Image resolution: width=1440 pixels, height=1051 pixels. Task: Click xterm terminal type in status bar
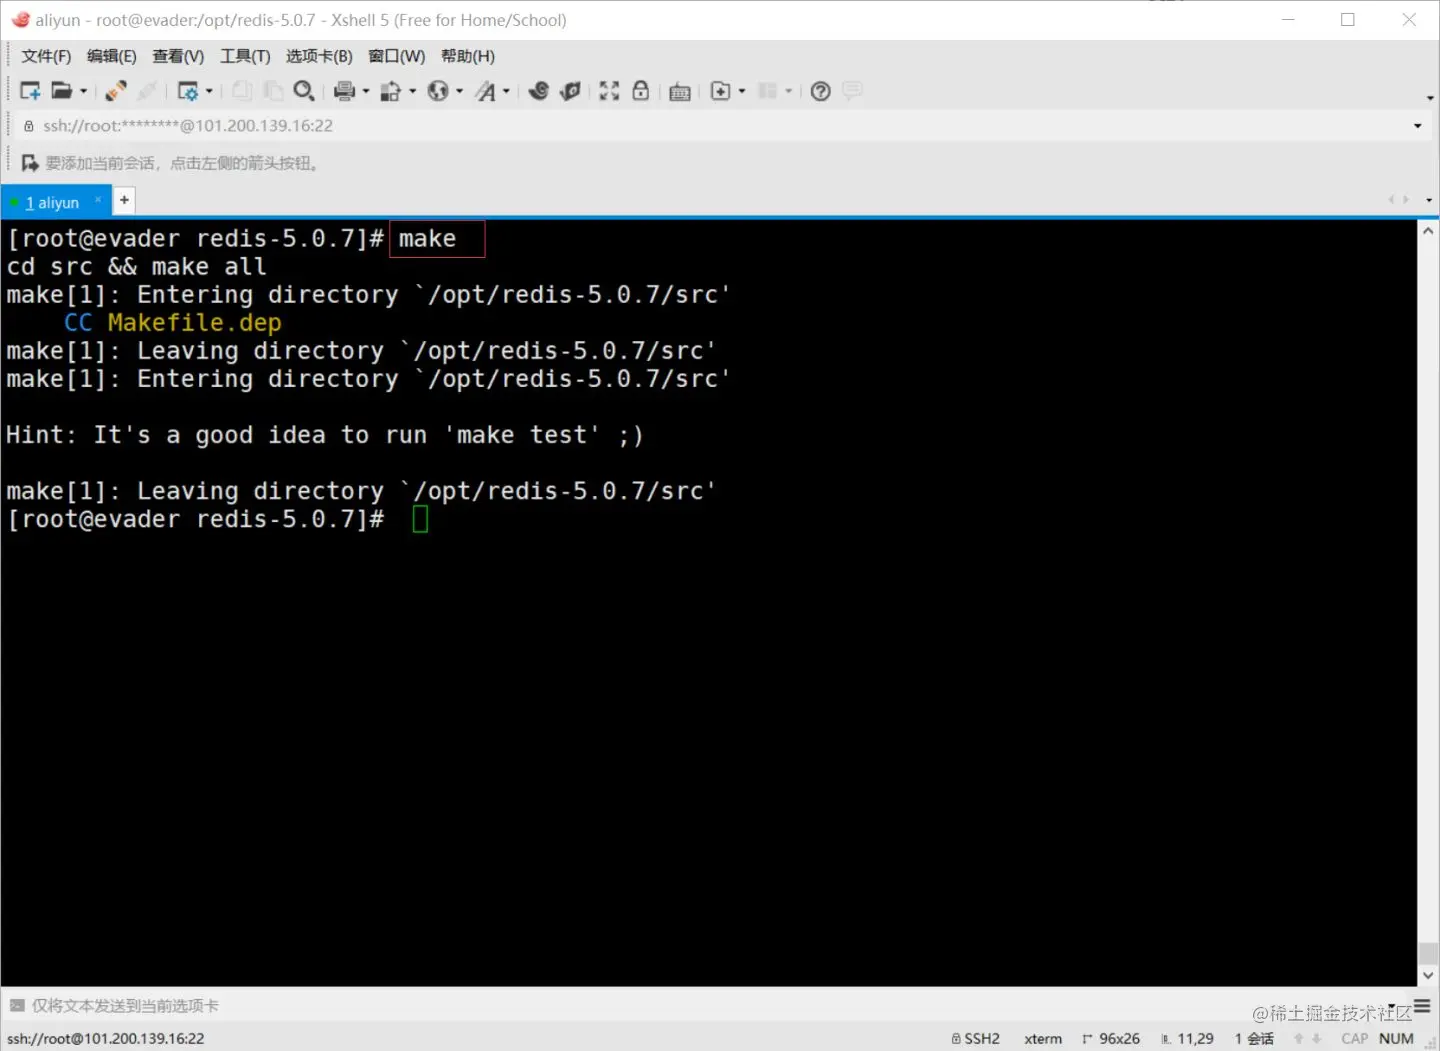1043,1039
